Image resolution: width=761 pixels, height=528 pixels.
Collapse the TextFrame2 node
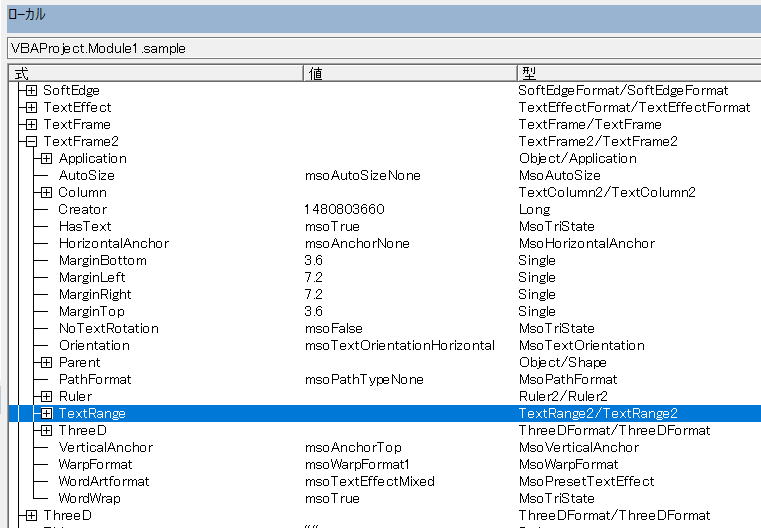tap(31, 141)
